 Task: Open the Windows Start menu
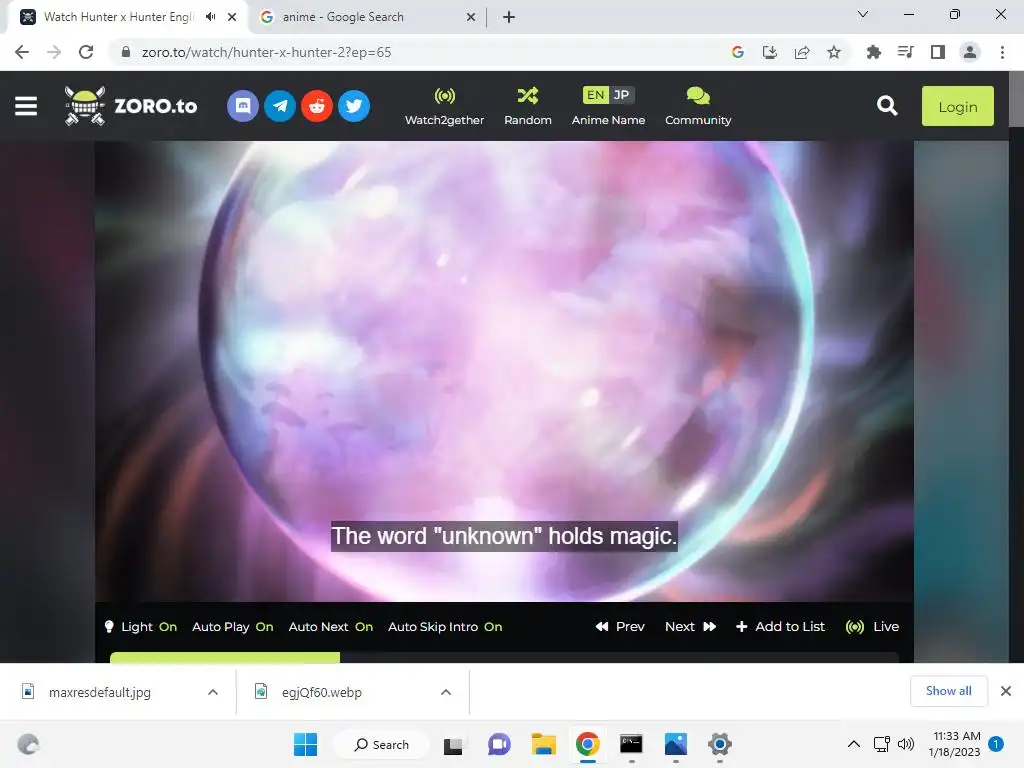point(305,744)
